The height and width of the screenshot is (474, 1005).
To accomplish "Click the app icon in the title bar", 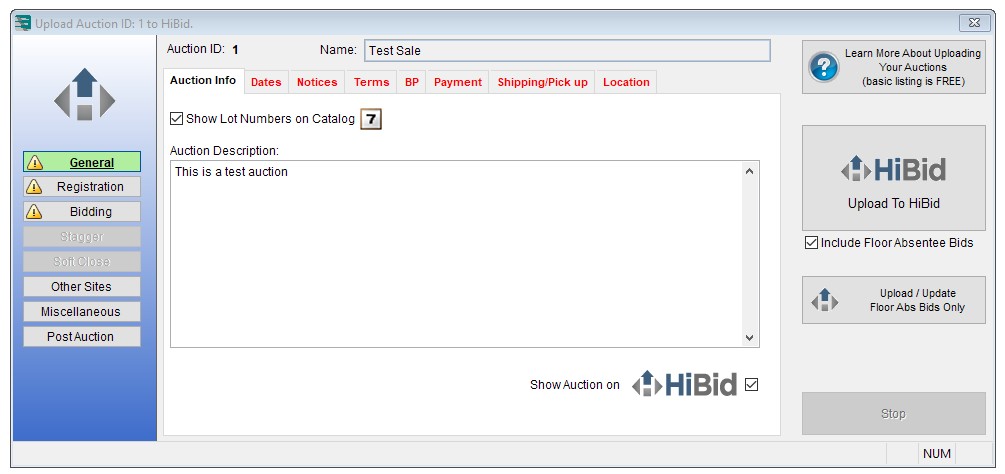I will [x=22, y=23].
